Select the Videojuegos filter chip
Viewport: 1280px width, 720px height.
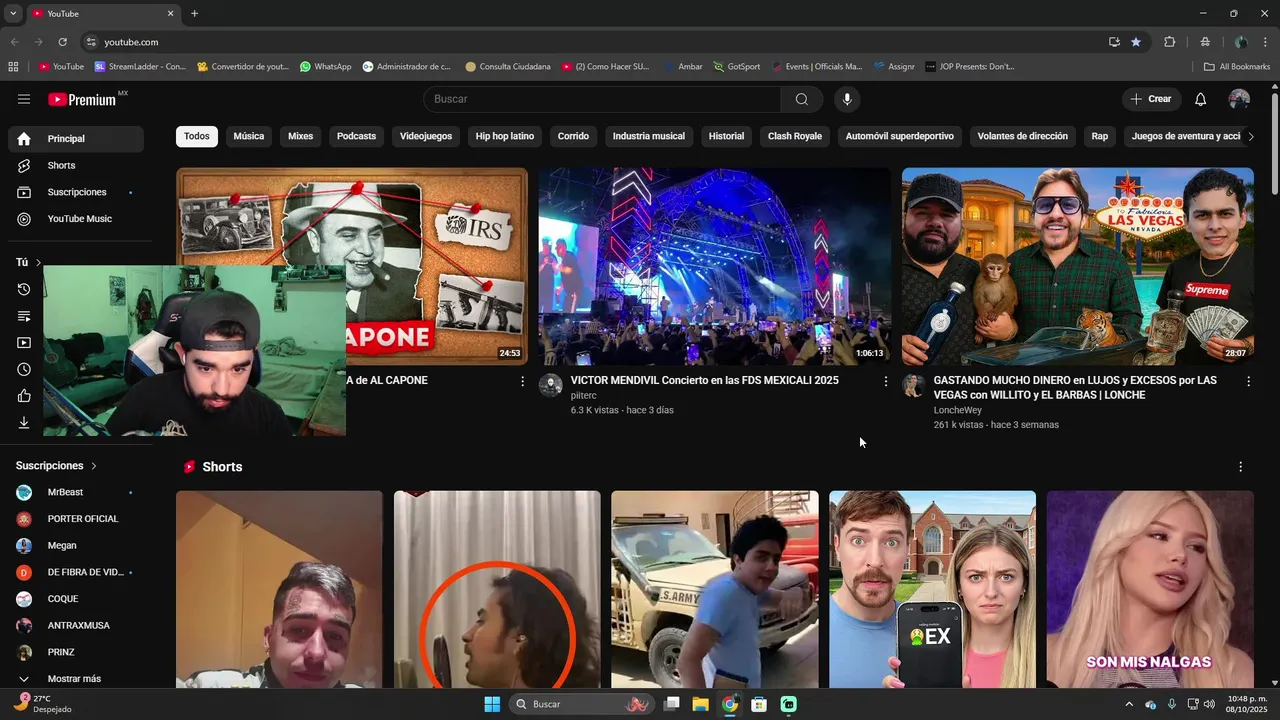[426, 136]
